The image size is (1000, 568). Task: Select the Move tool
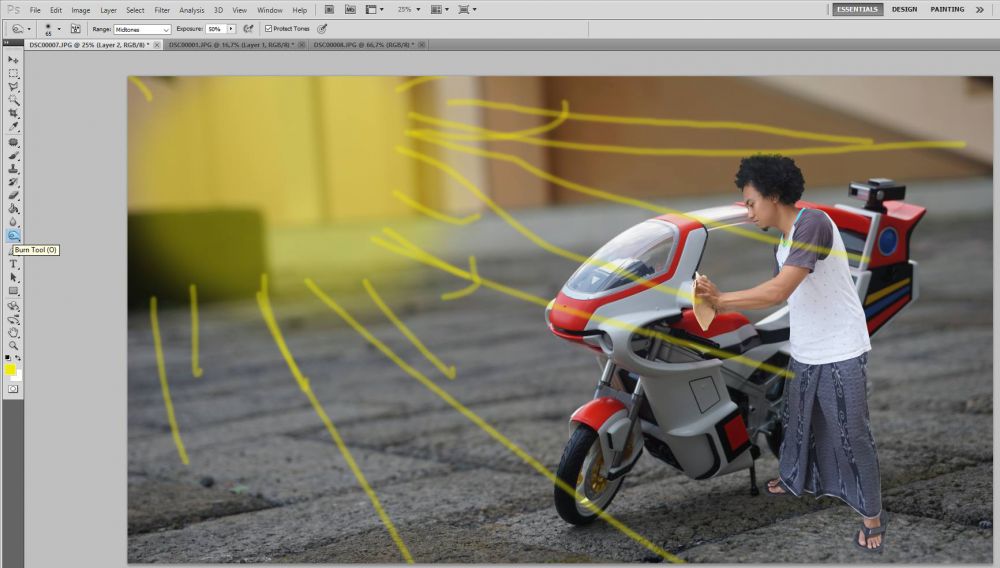click(x=13, y=59)
